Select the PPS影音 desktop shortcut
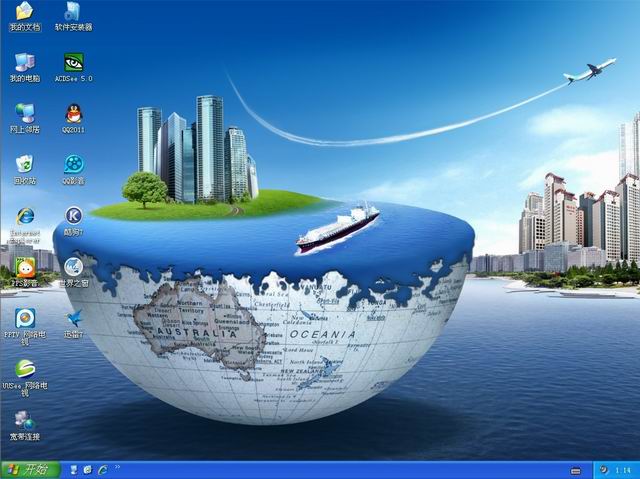Screen dimensions: 640x479 [x=25, y=273]
